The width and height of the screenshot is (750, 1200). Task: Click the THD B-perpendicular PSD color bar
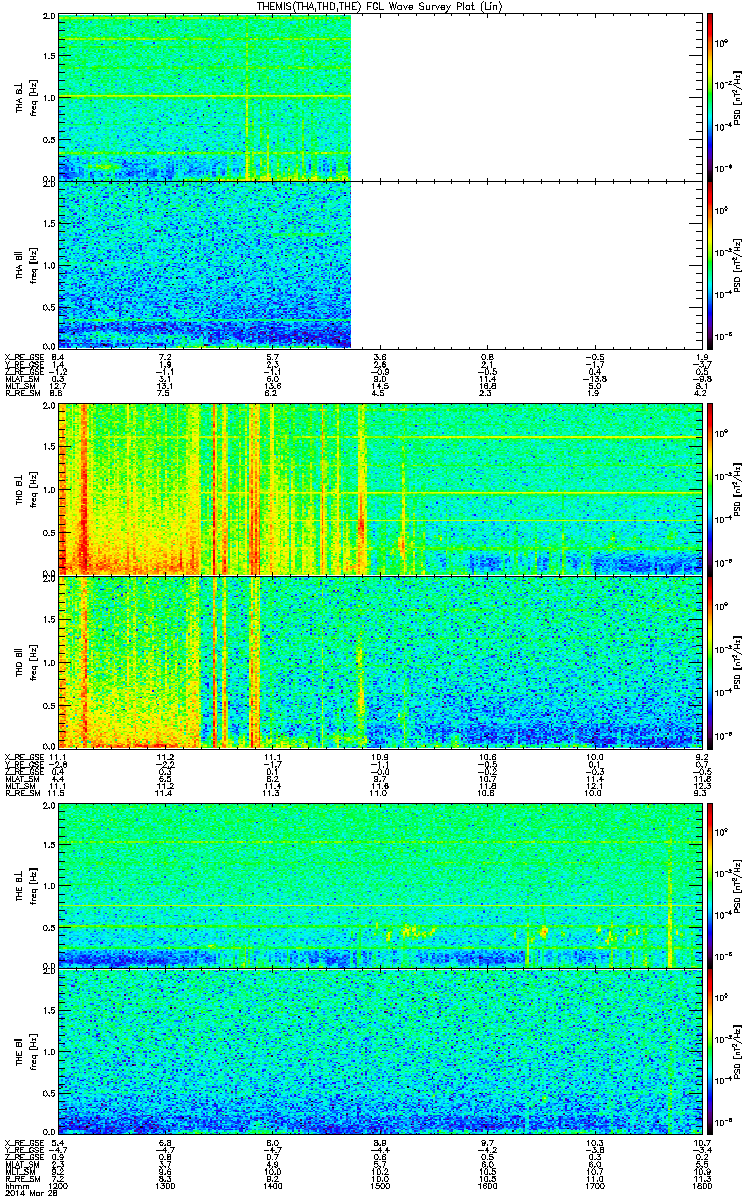click(709, 489)
